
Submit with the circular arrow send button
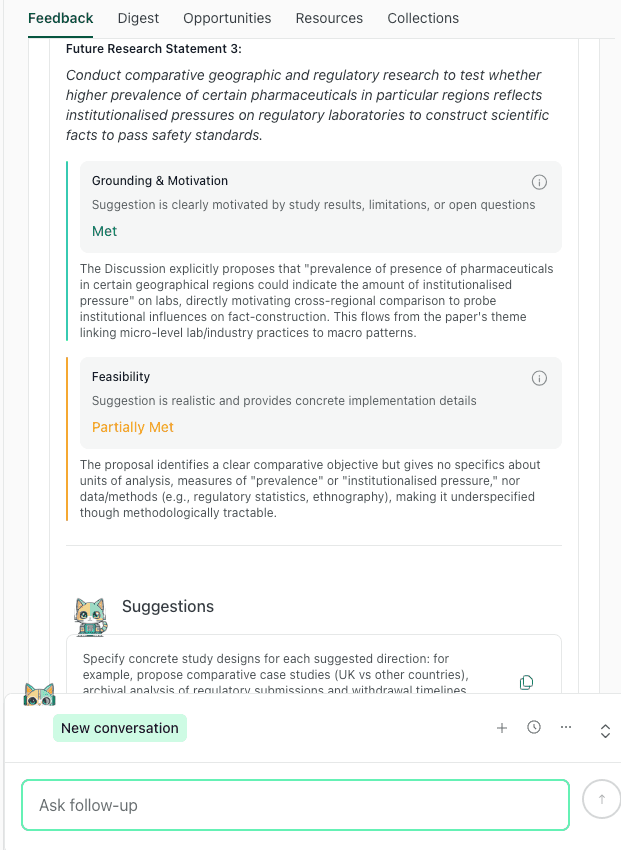pyautogui.click(x=600, y=799)
